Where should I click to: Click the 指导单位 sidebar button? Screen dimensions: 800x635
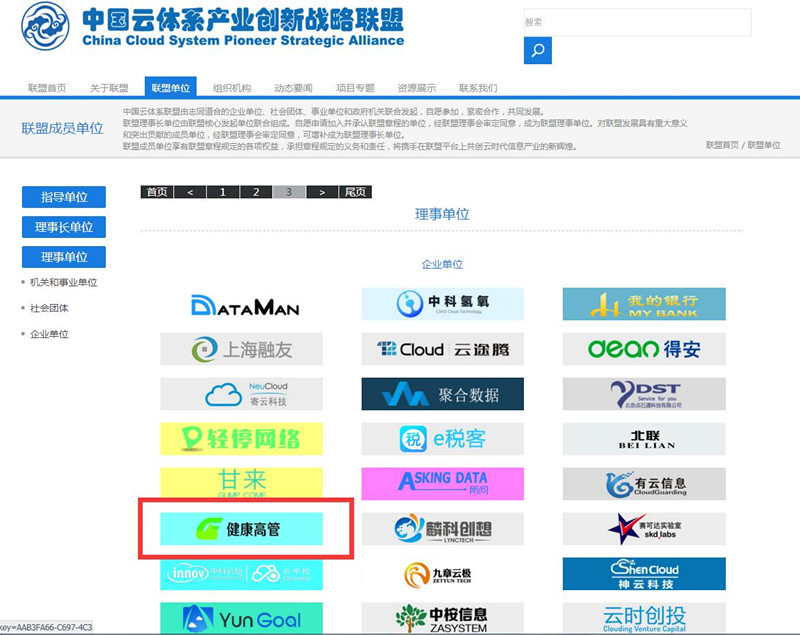[x=64, y=197]
